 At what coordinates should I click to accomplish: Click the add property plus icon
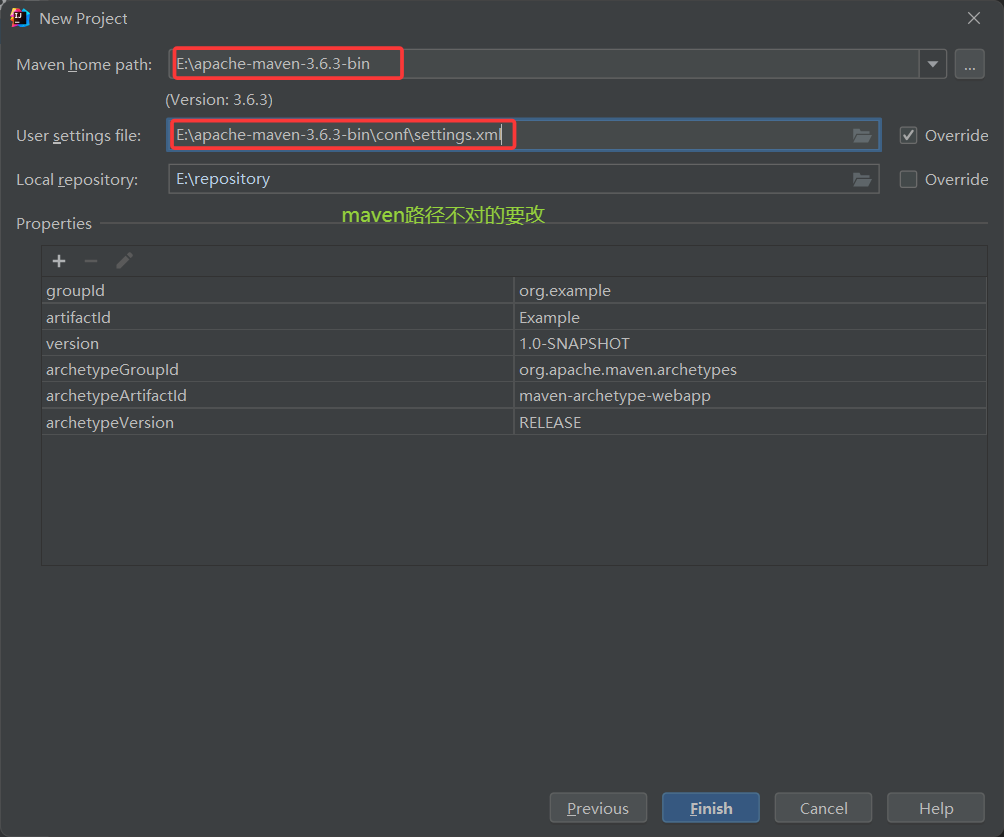(59, 261)
